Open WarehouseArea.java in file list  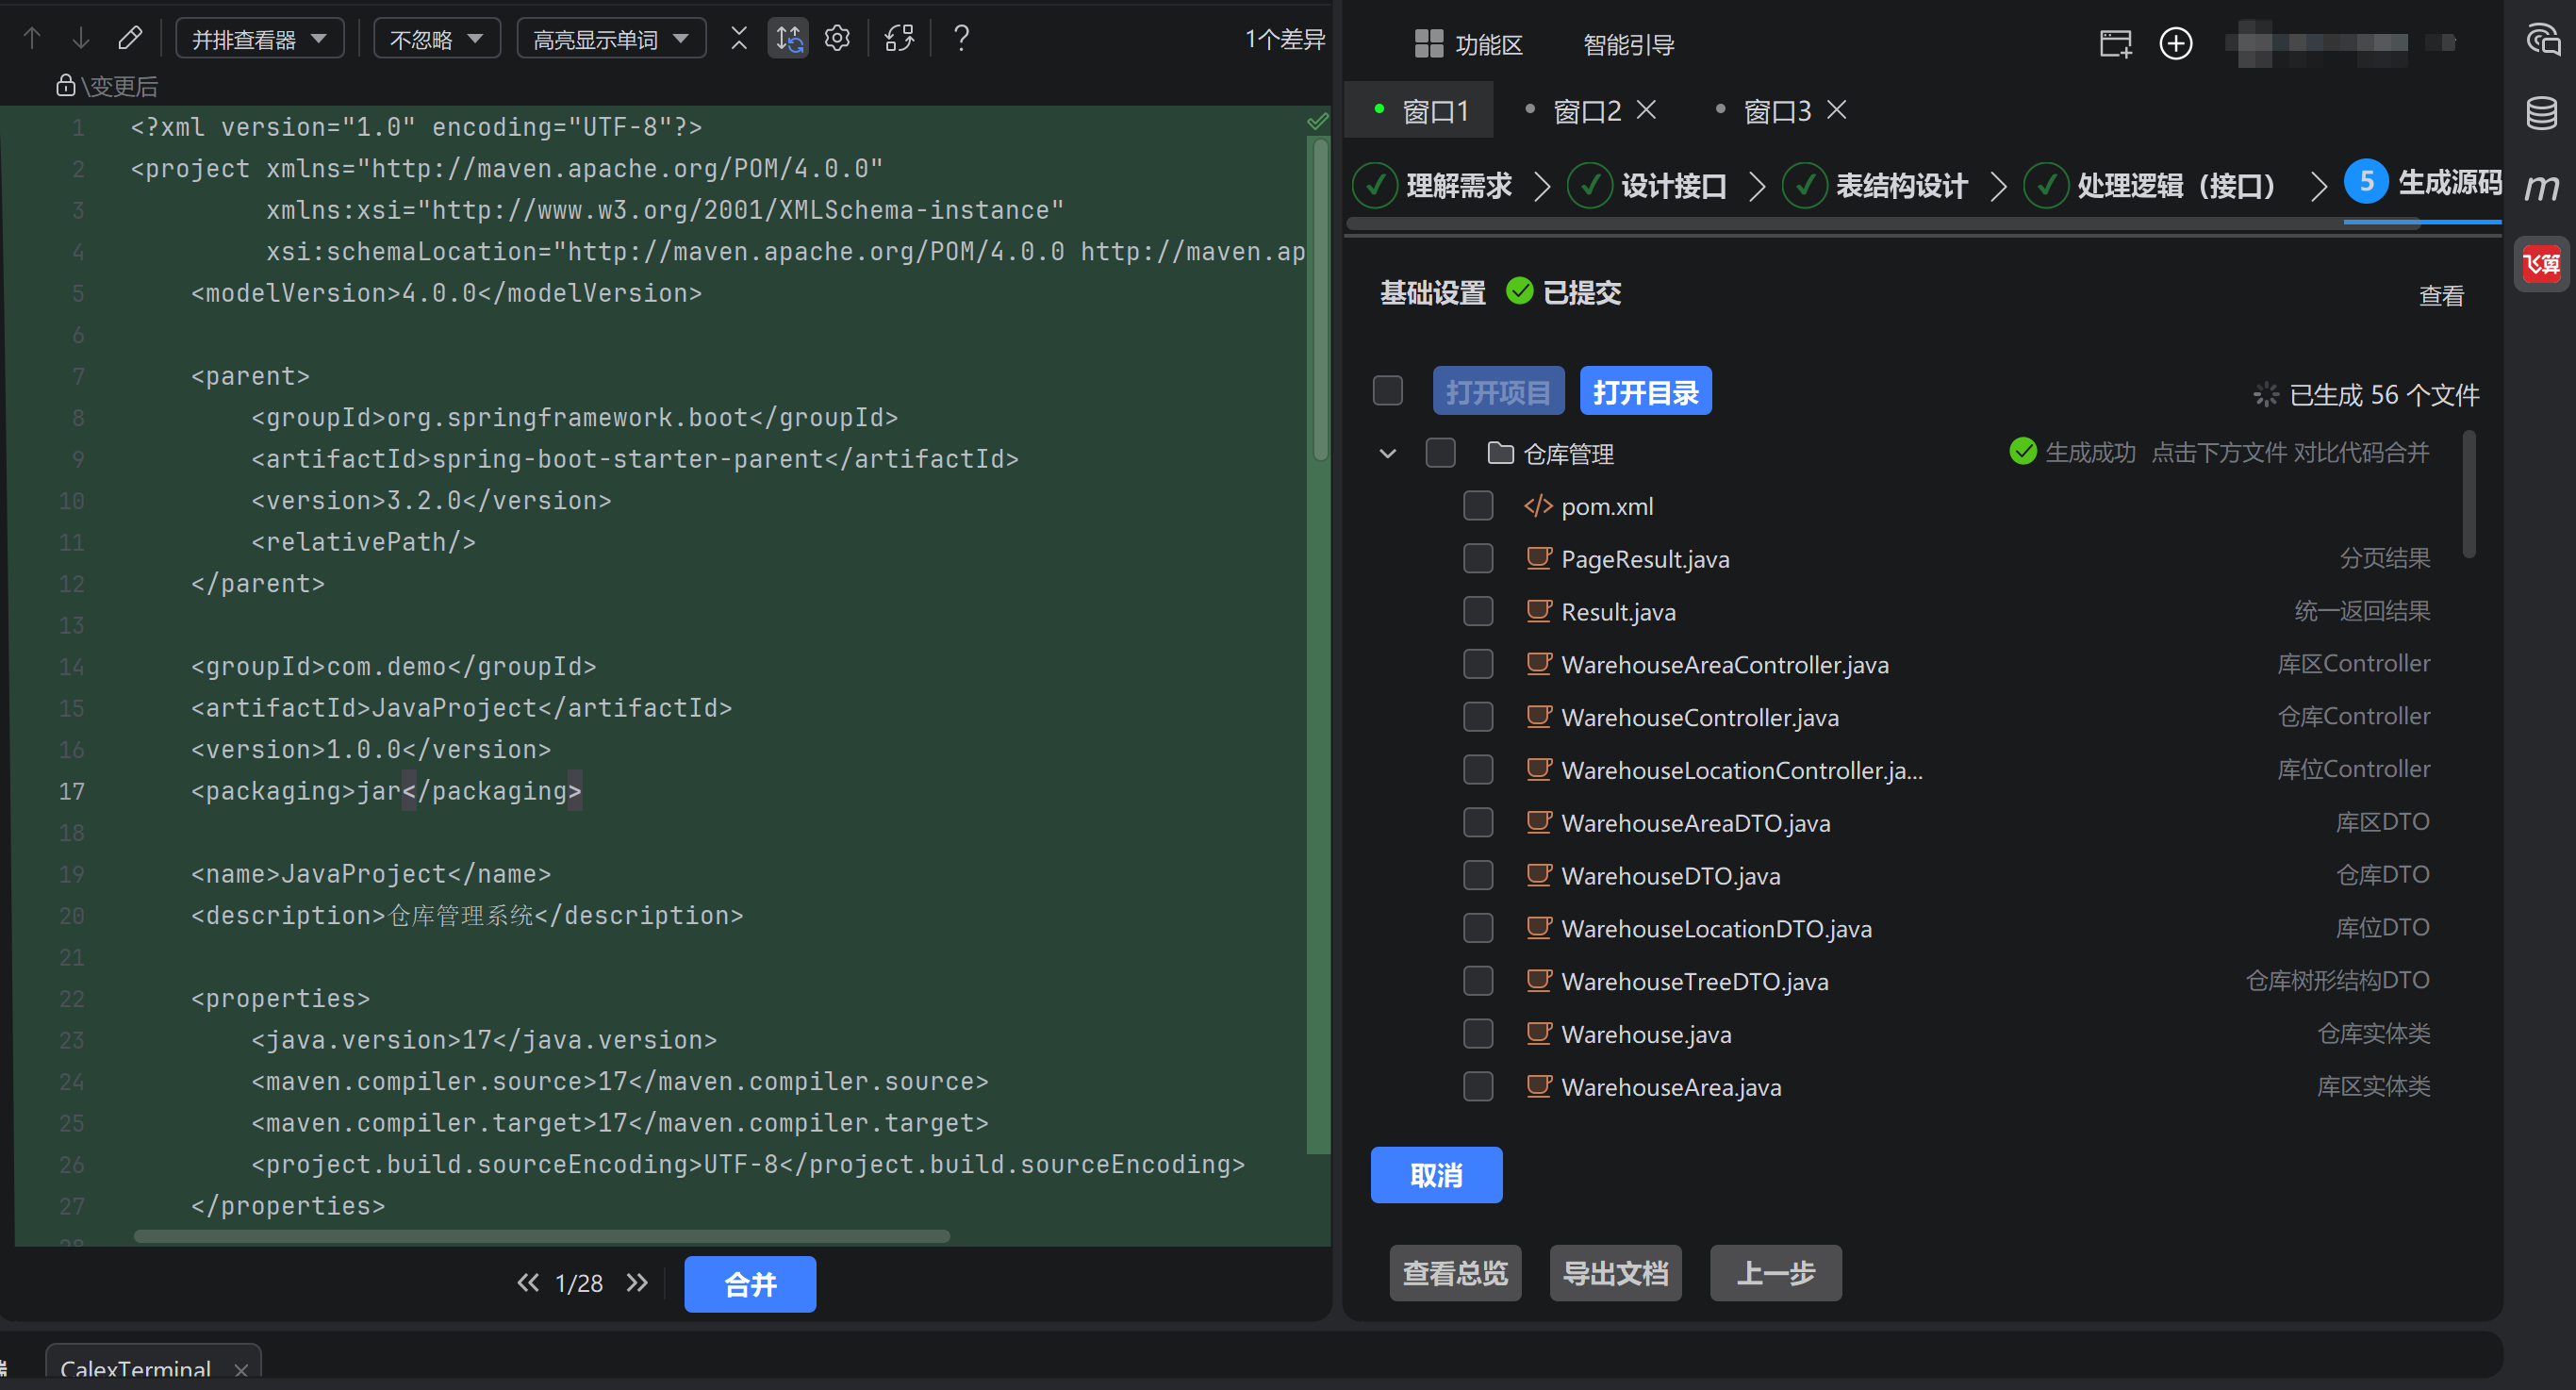point(1671,1087)
